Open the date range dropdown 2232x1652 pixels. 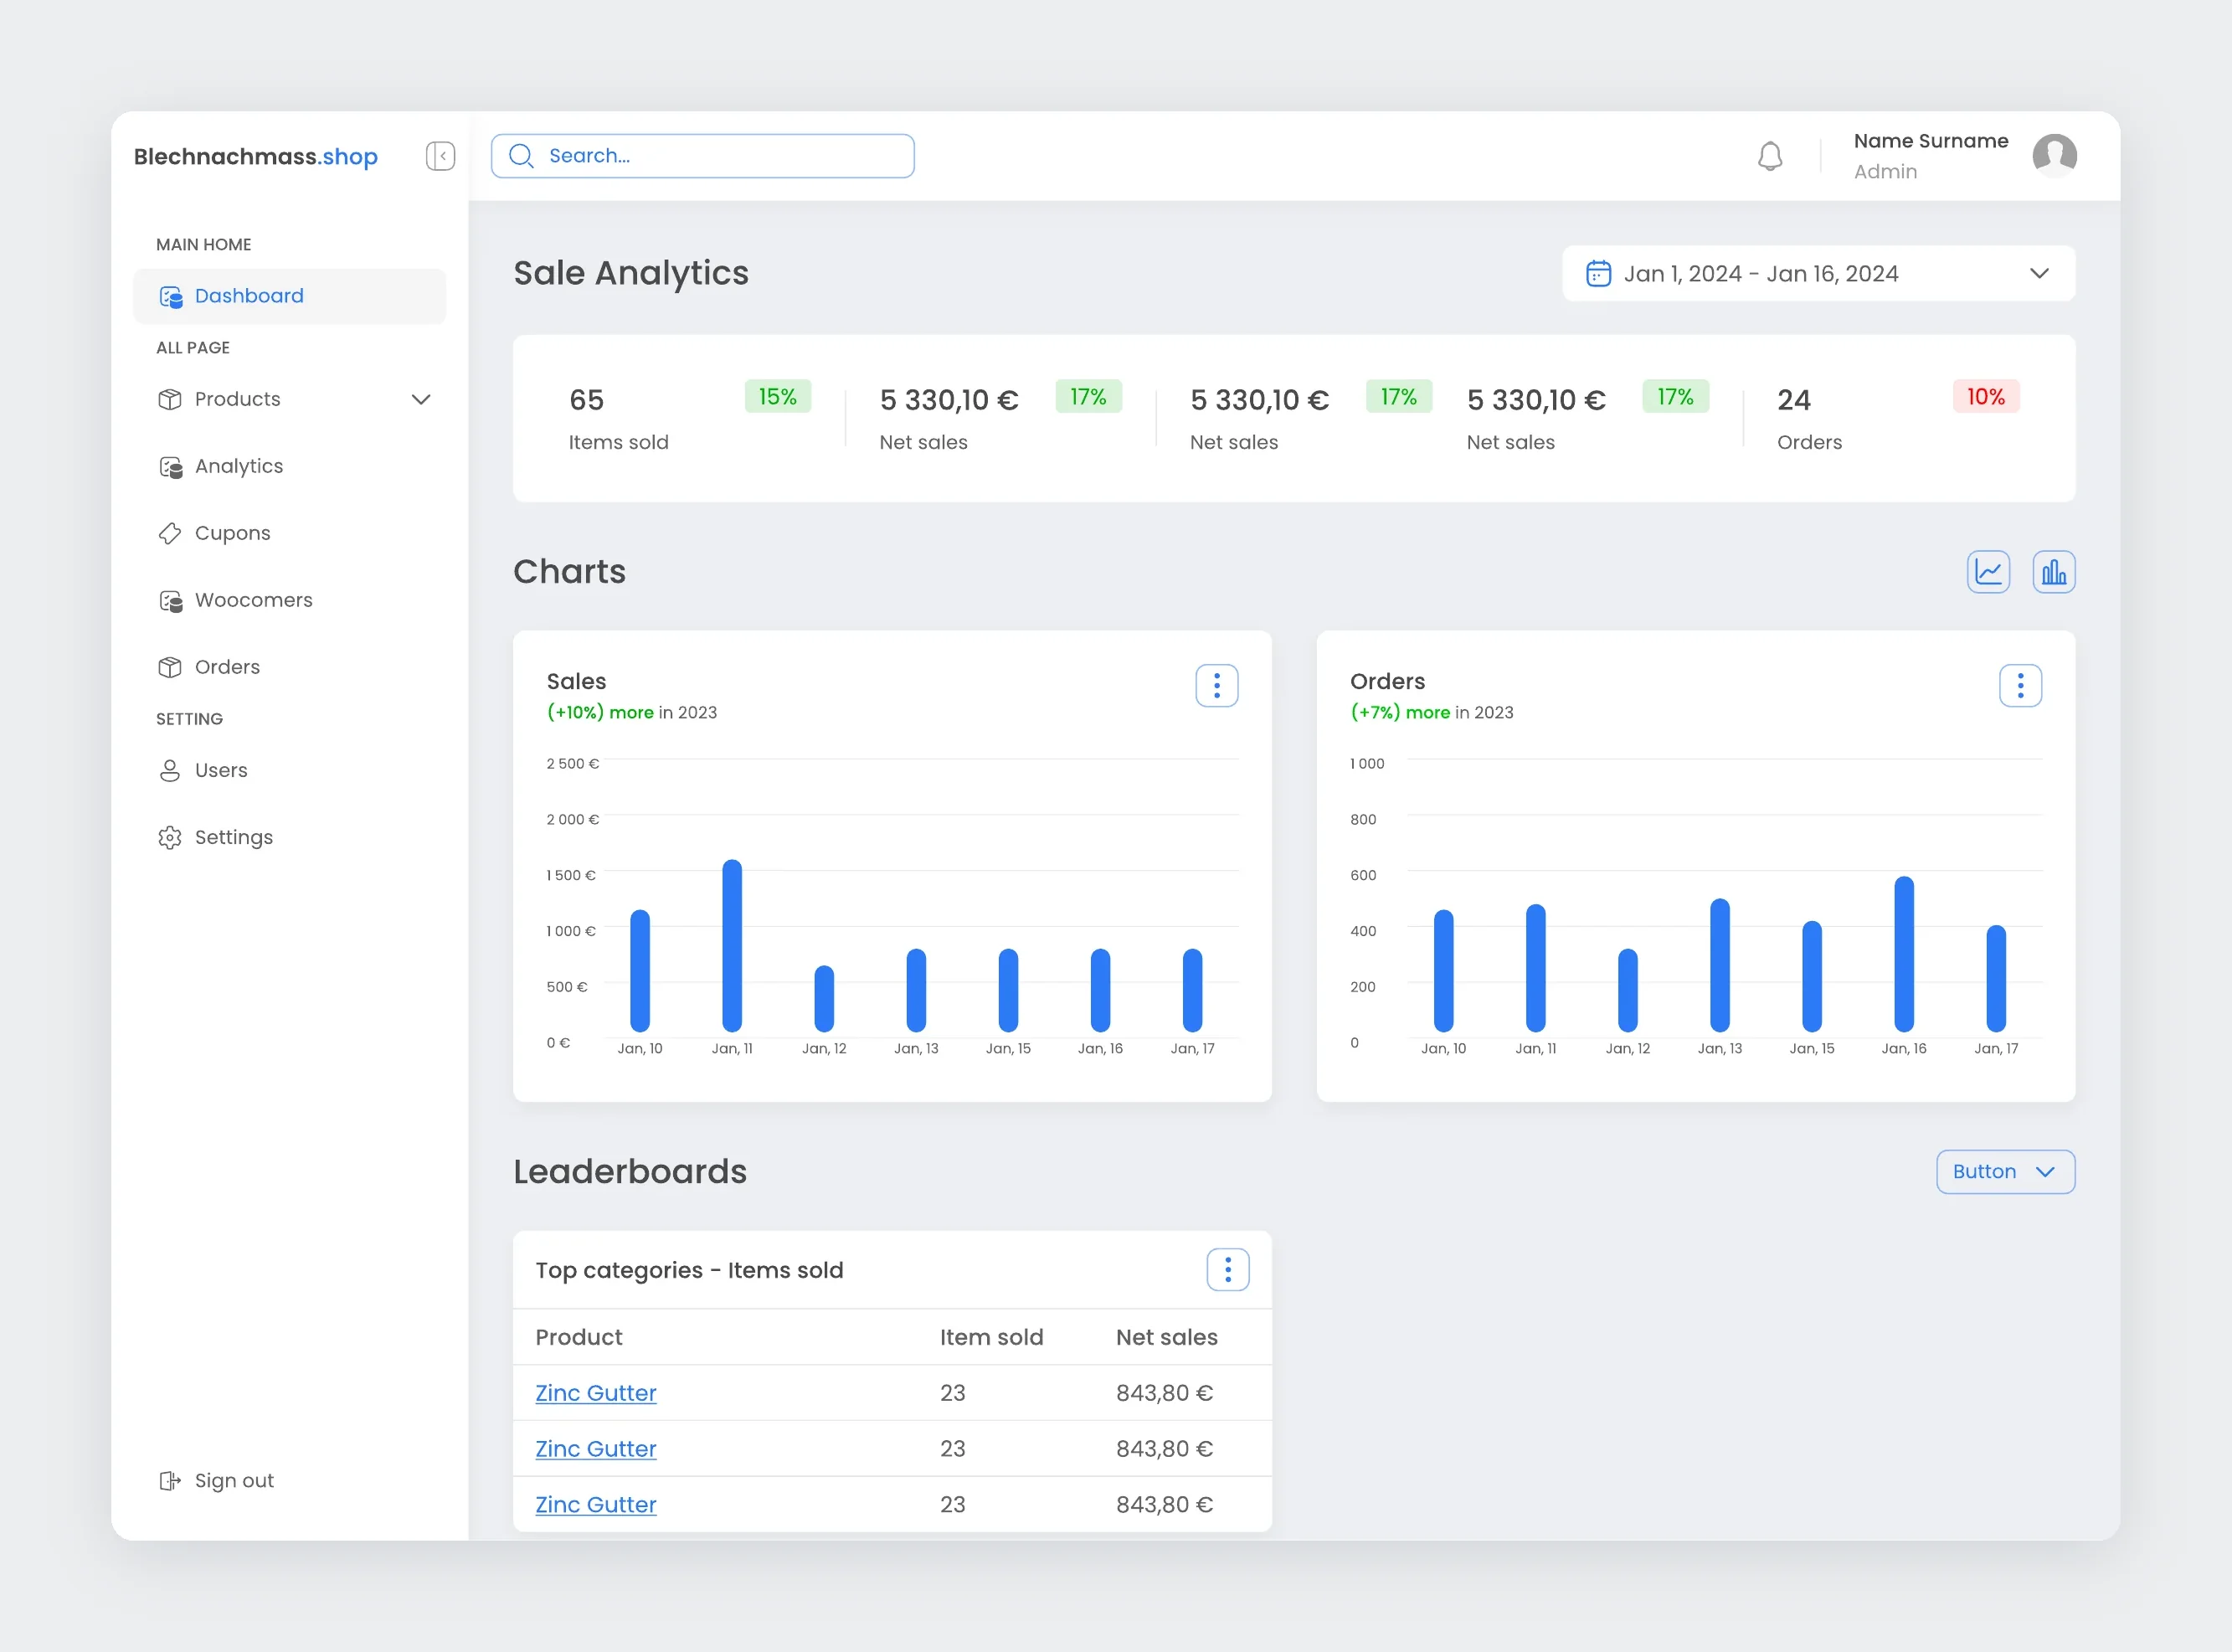(x=1819, y=273)
